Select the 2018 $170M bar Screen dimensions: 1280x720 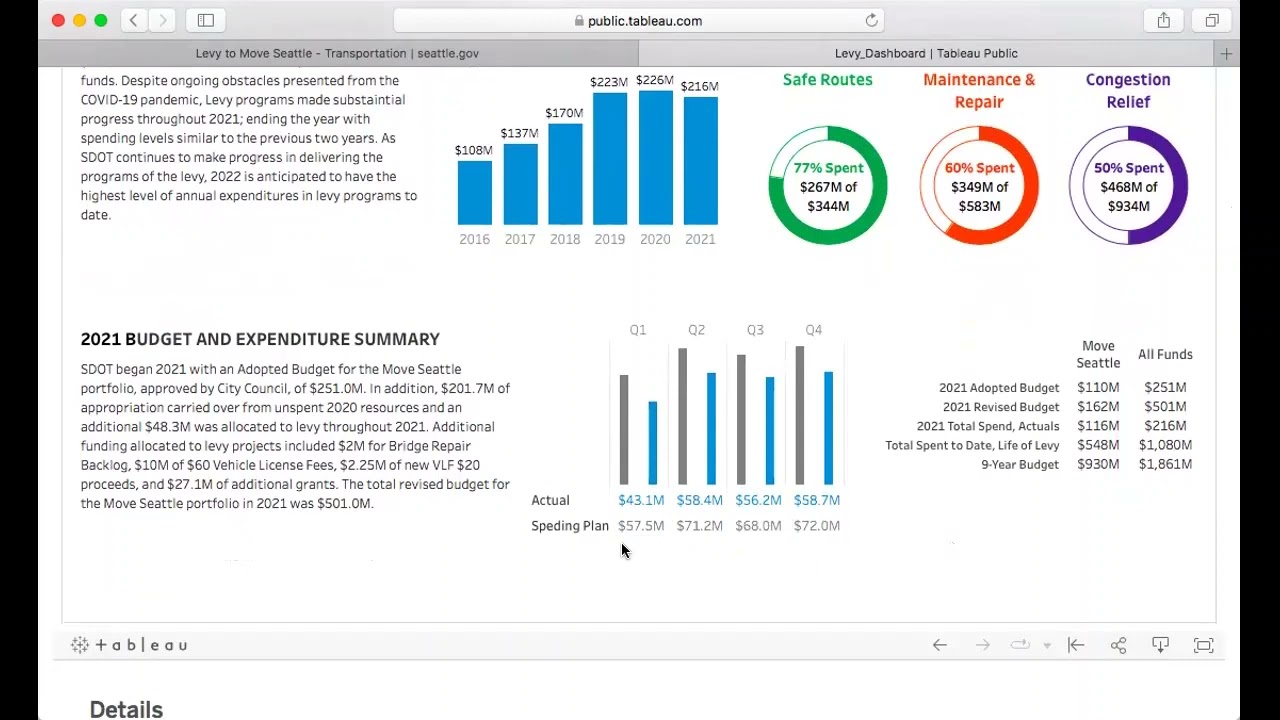pyautogui.click(x=565, y=174)
